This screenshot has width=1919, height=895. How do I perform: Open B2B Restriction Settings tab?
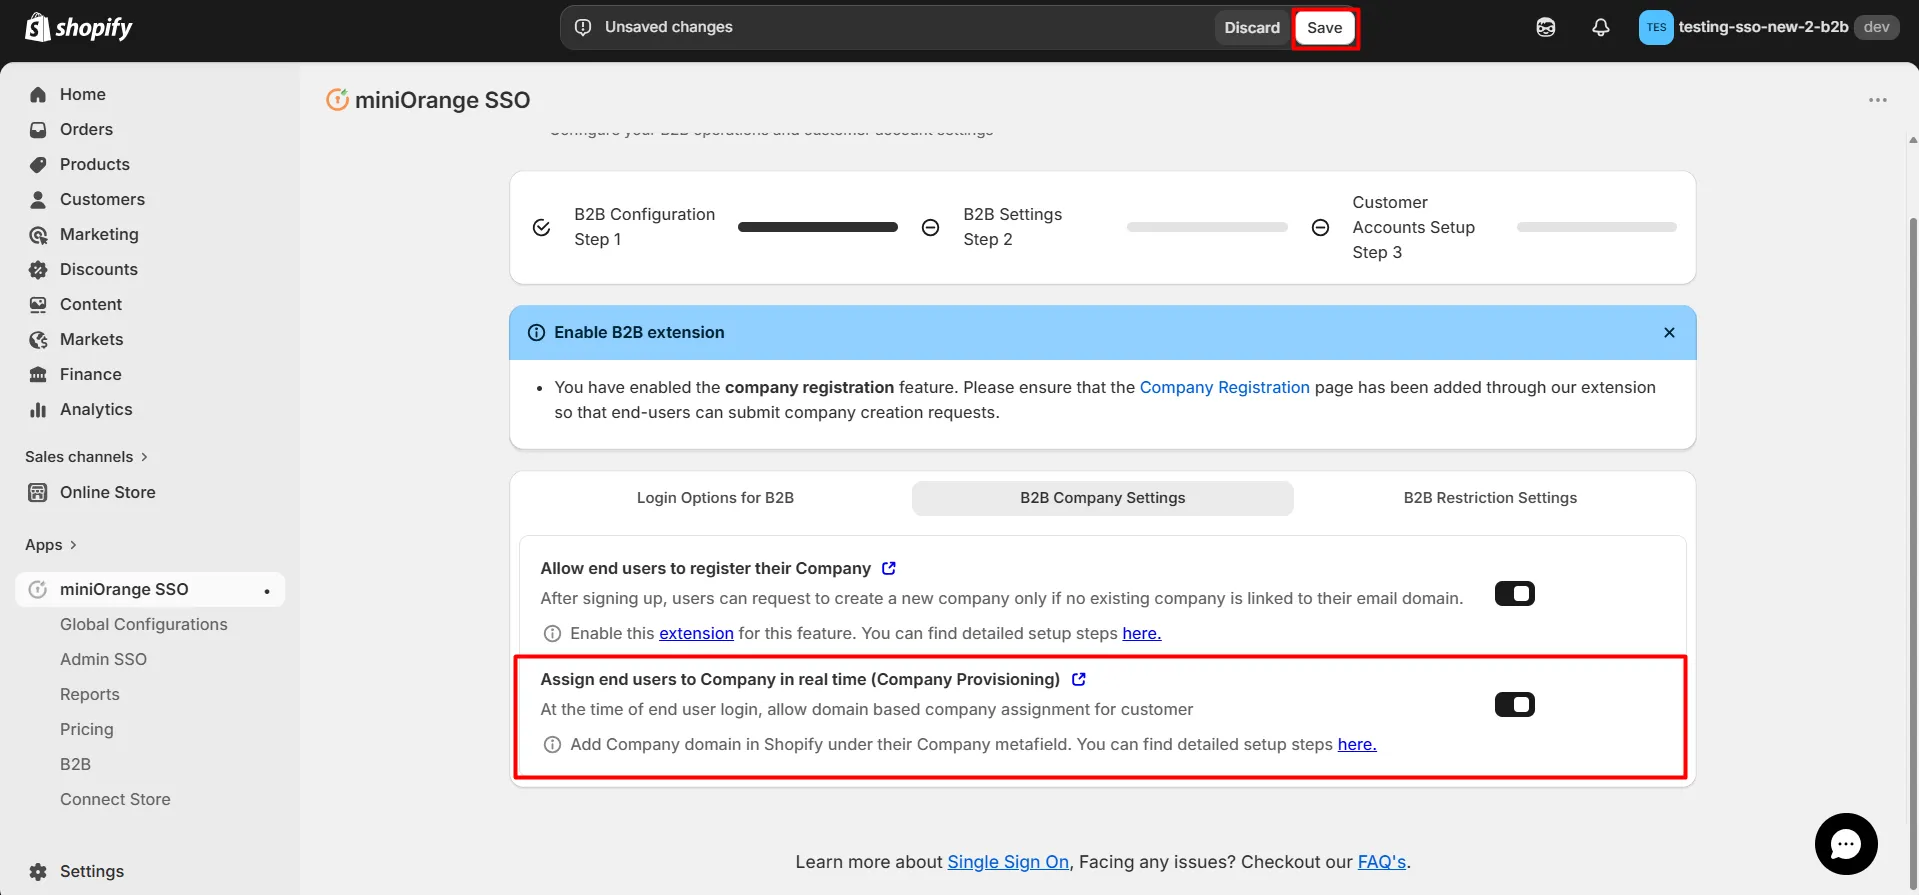pos(1490,498)
